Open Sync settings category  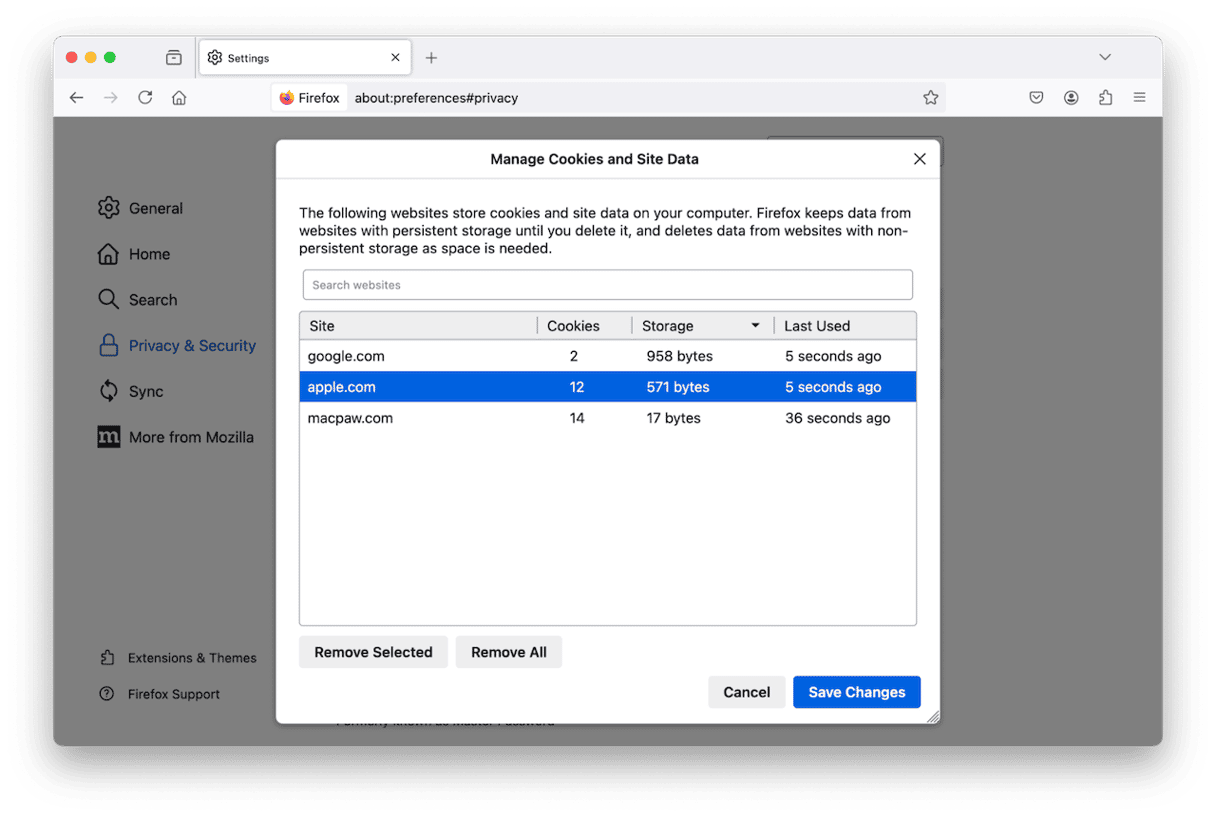tap(130, 392)
